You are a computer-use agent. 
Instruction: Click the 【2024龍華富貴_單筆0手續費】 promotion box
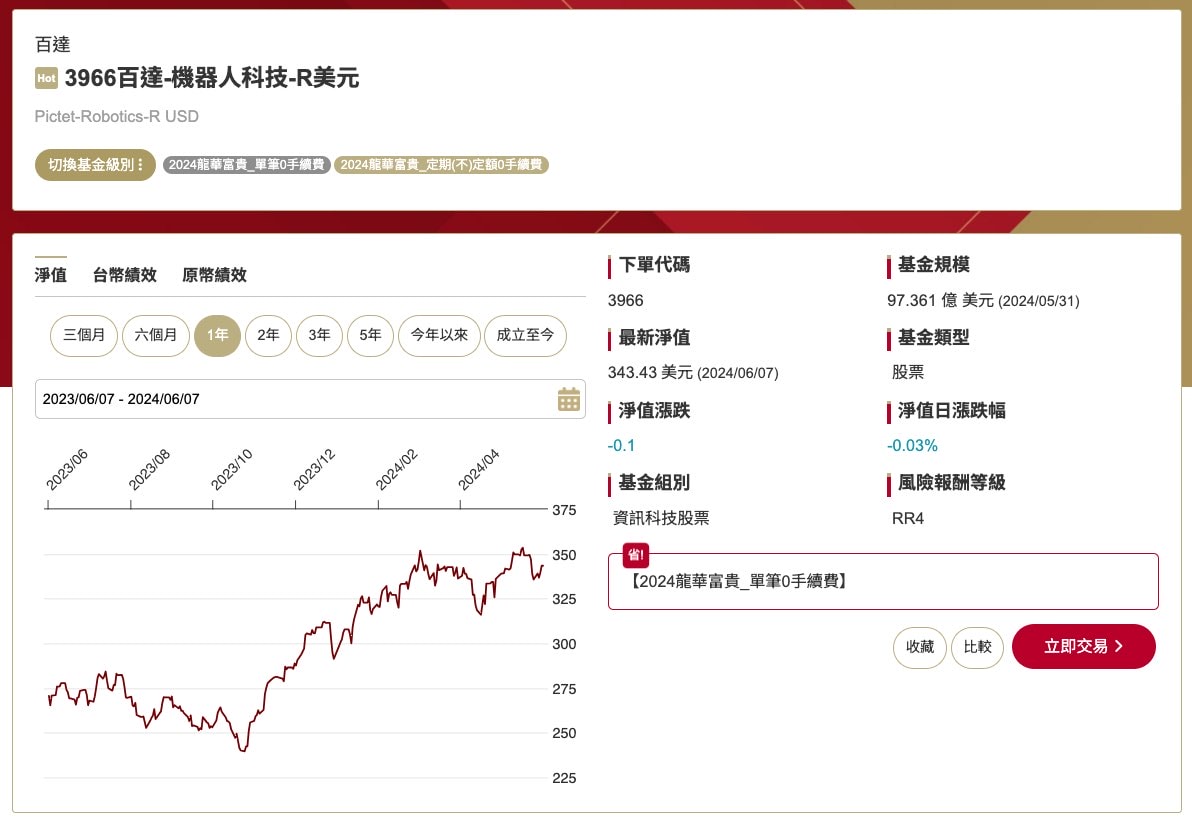[x=883, y=581]
